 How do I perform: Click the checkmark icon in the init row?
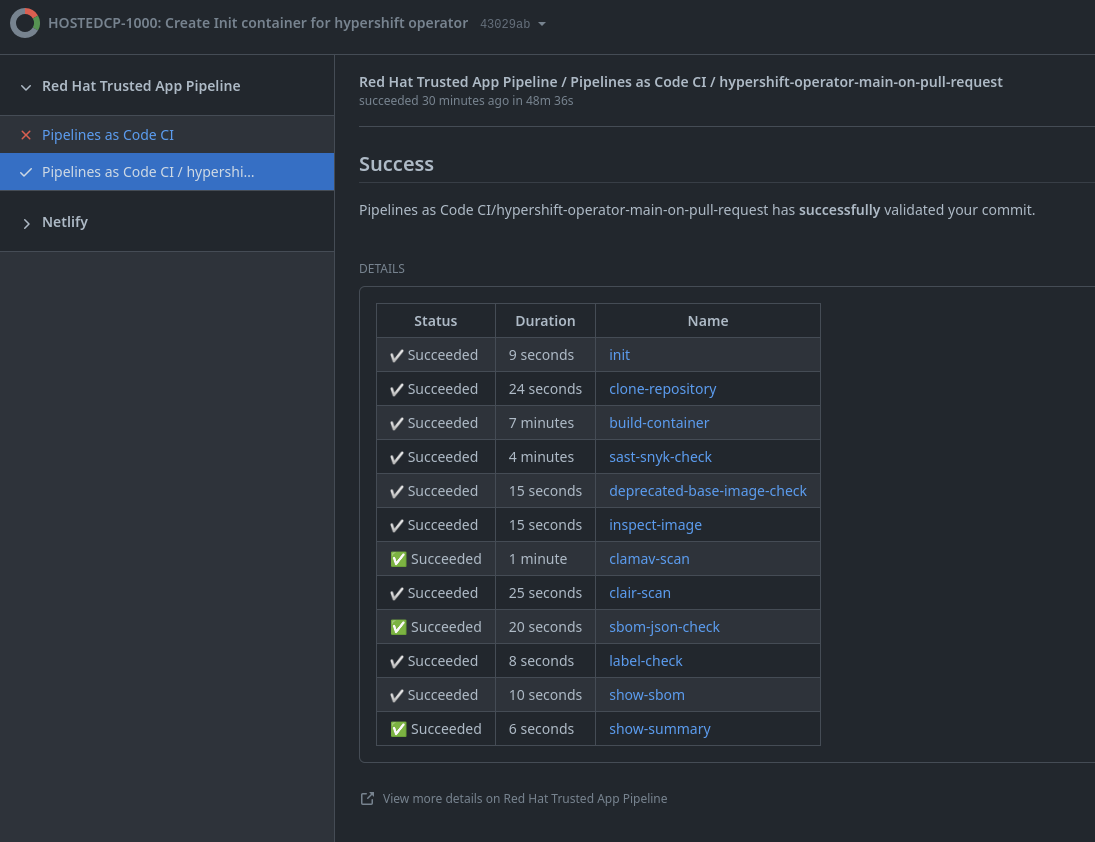pyautogui.click(x=396, y=355)
